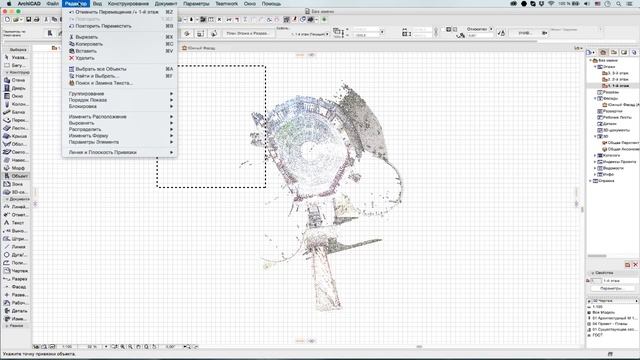This screenshot has height=360, width=640.
Task: Switch to the Южный Фасад tab
Action: 199,48
